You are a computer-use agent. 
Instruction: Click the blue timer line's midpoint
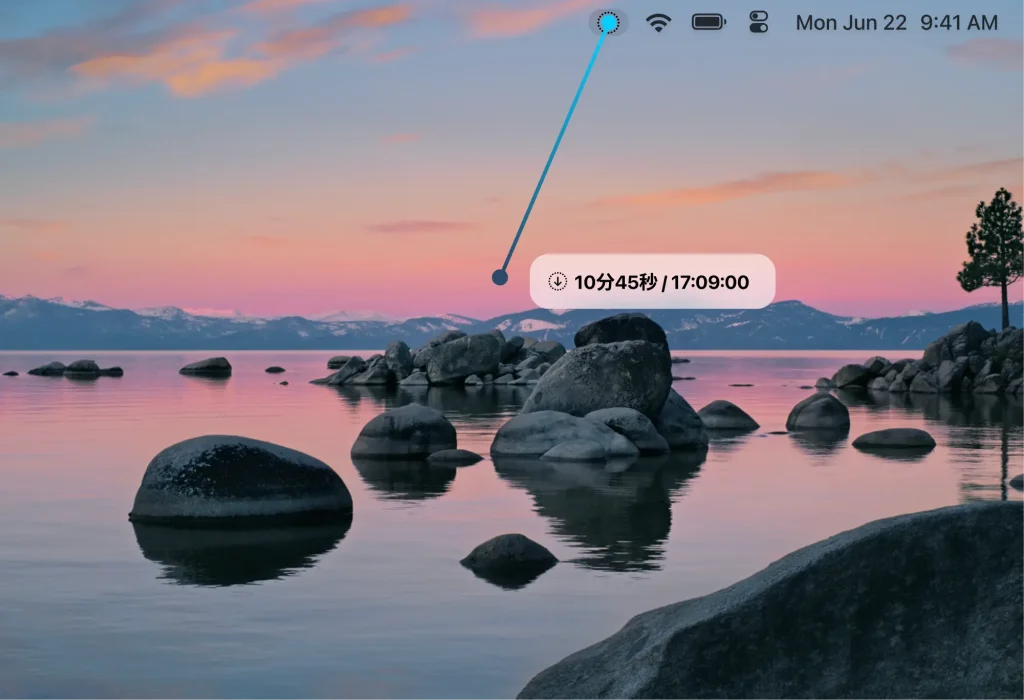[x=554, y=150]
